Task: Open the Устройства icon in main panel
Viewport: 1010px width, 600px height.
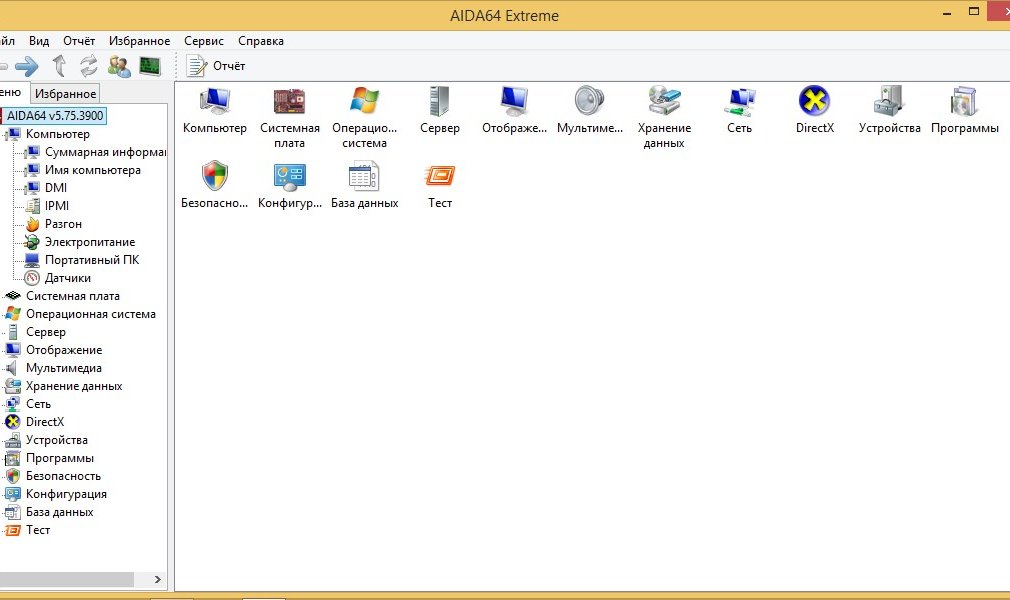Action: [890, 102]
